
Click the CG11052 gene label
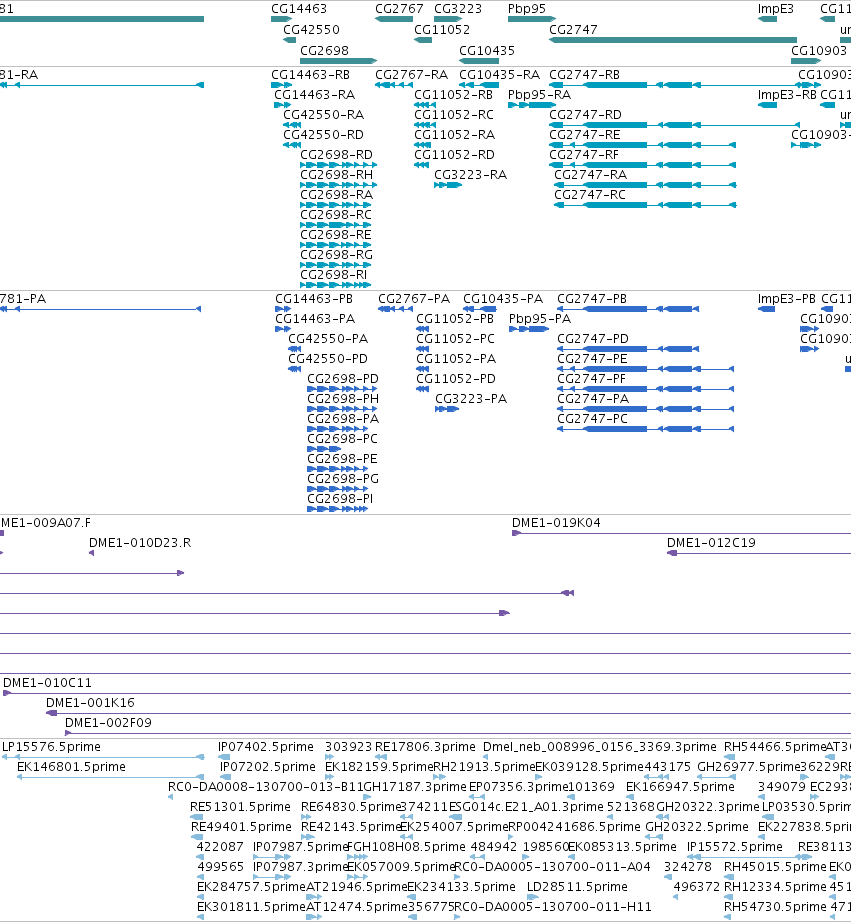(x=442, y=30)
